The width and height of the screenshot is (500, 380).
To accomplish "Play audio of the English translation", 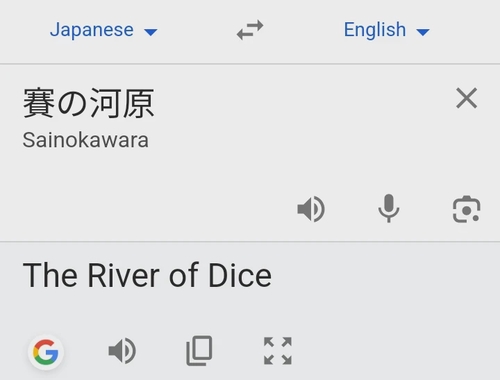I will 122,351.
